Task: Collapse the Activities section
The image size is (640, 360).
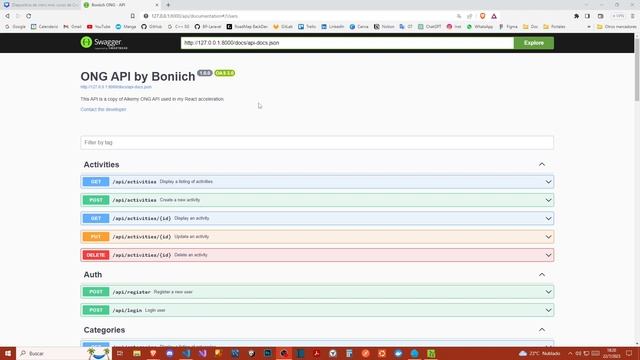Action: 542,164
